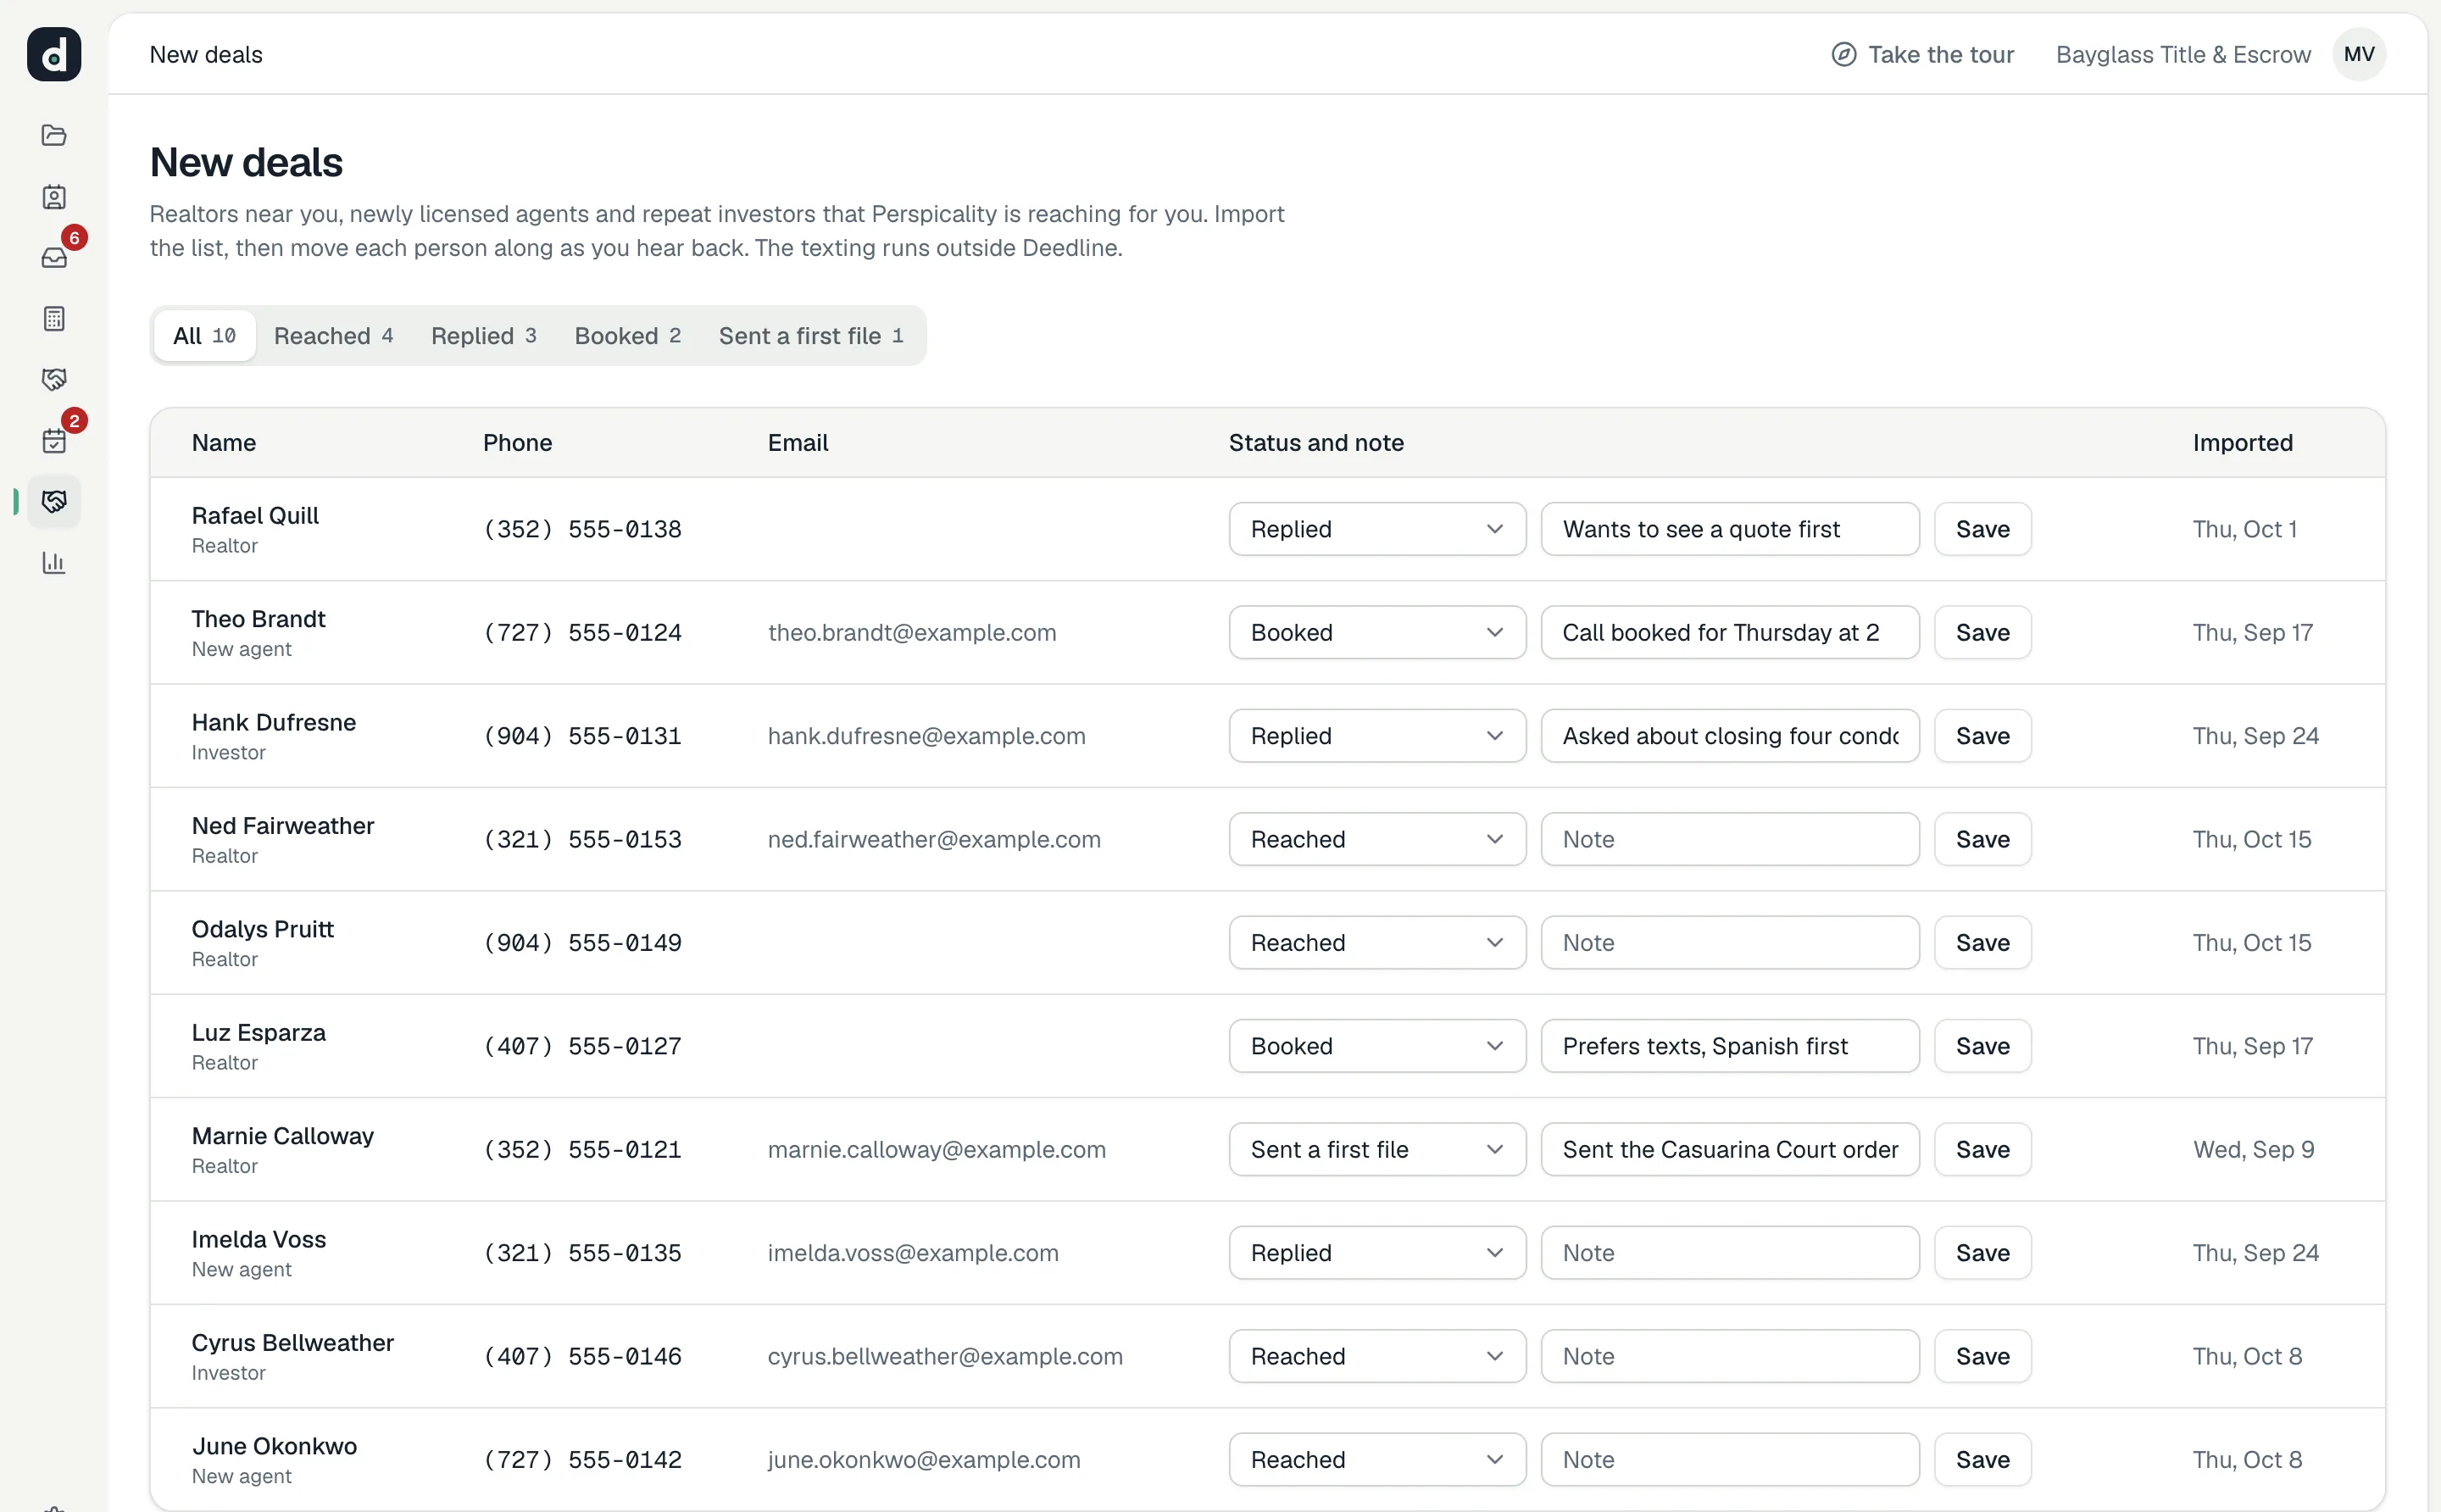This screenshot has height=1512, width=2441.
Task: Open the MV user avatar
Action: 2359,54
